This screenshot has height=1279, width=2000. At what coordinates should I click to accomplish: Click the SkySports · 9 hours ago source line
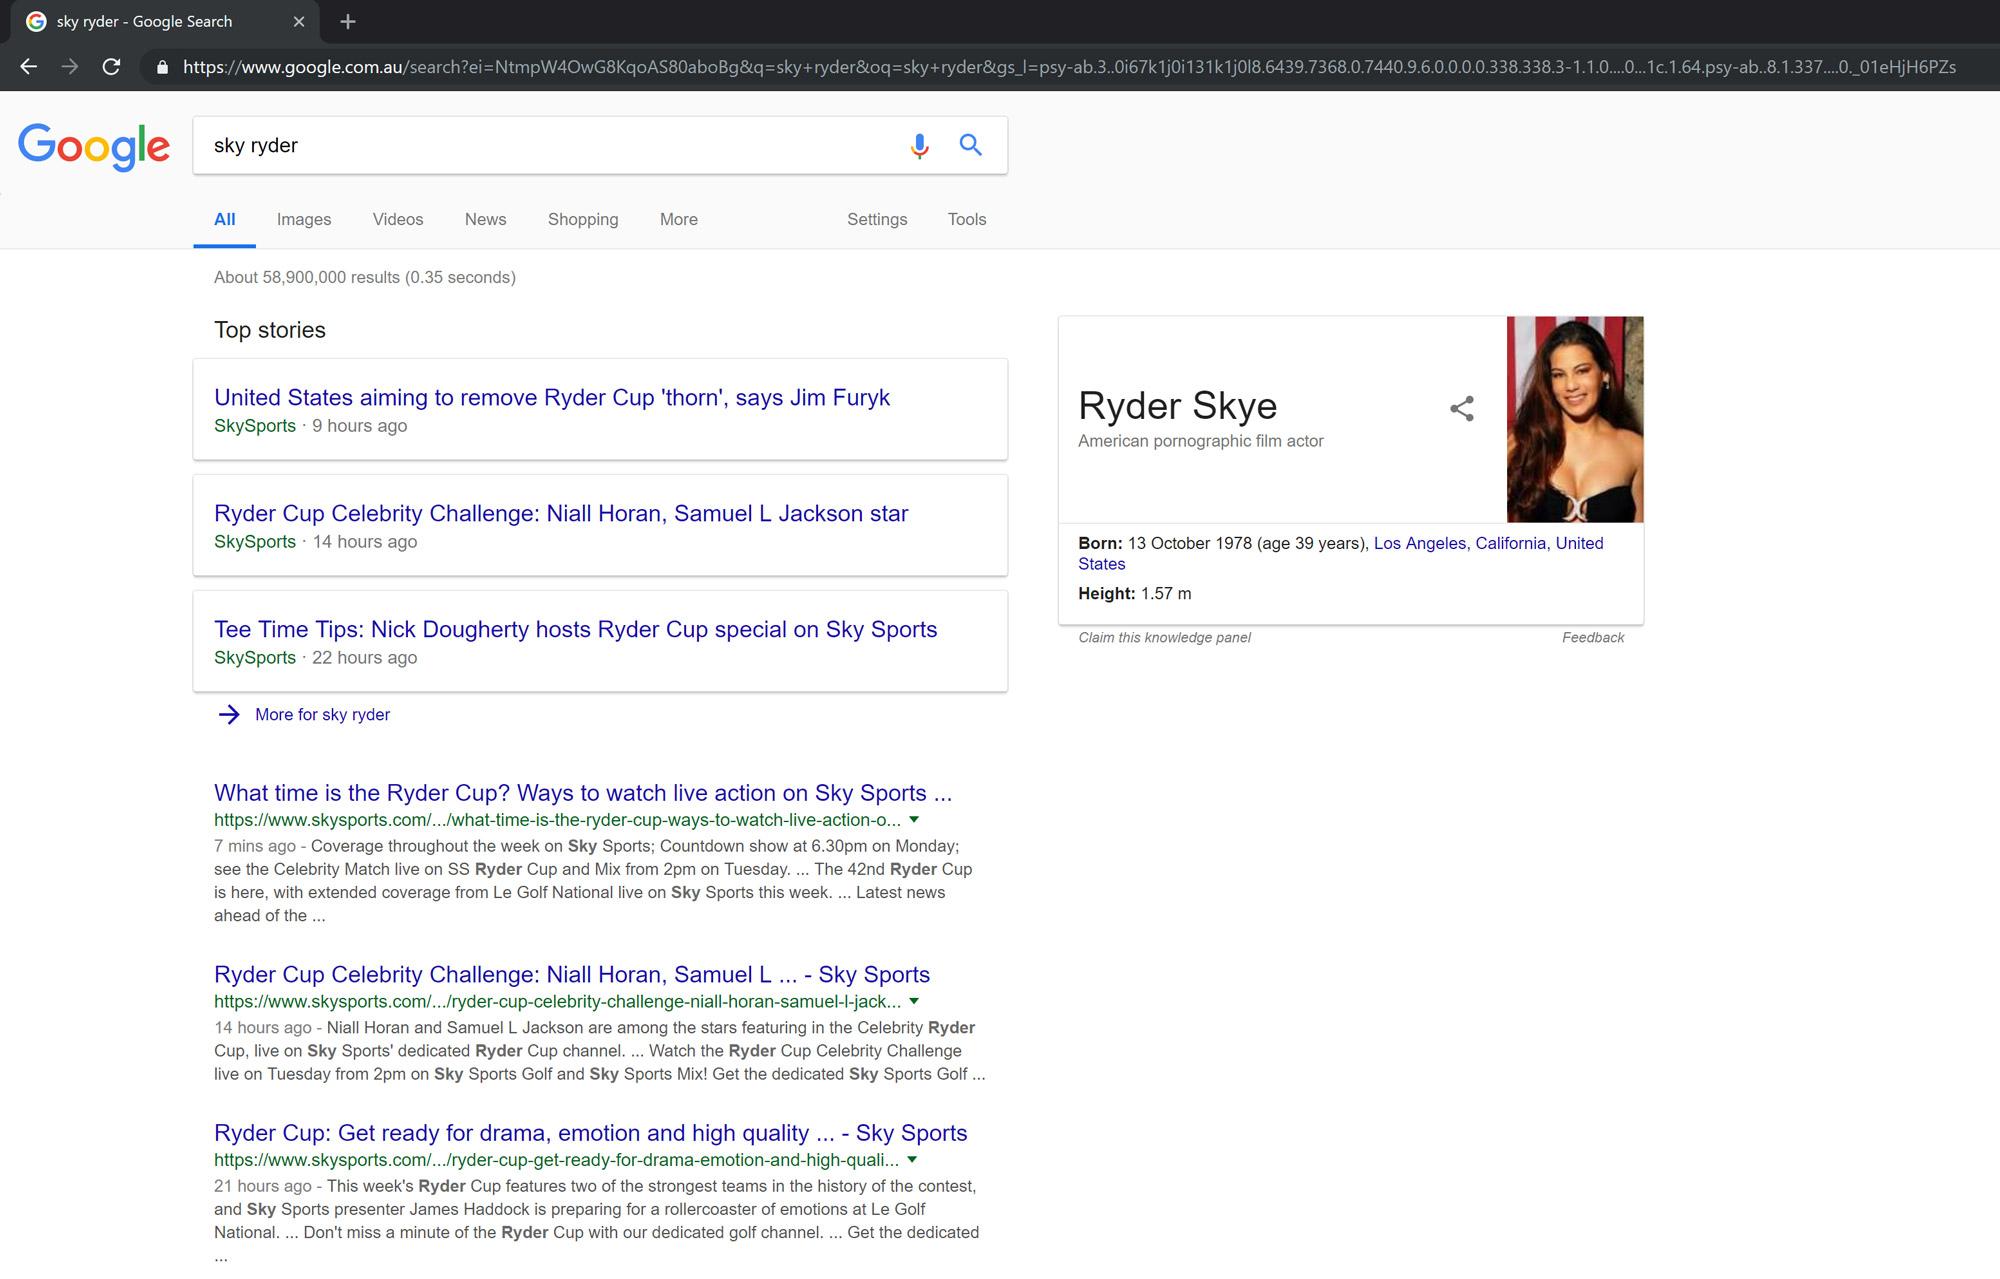(x=310, y=426)
